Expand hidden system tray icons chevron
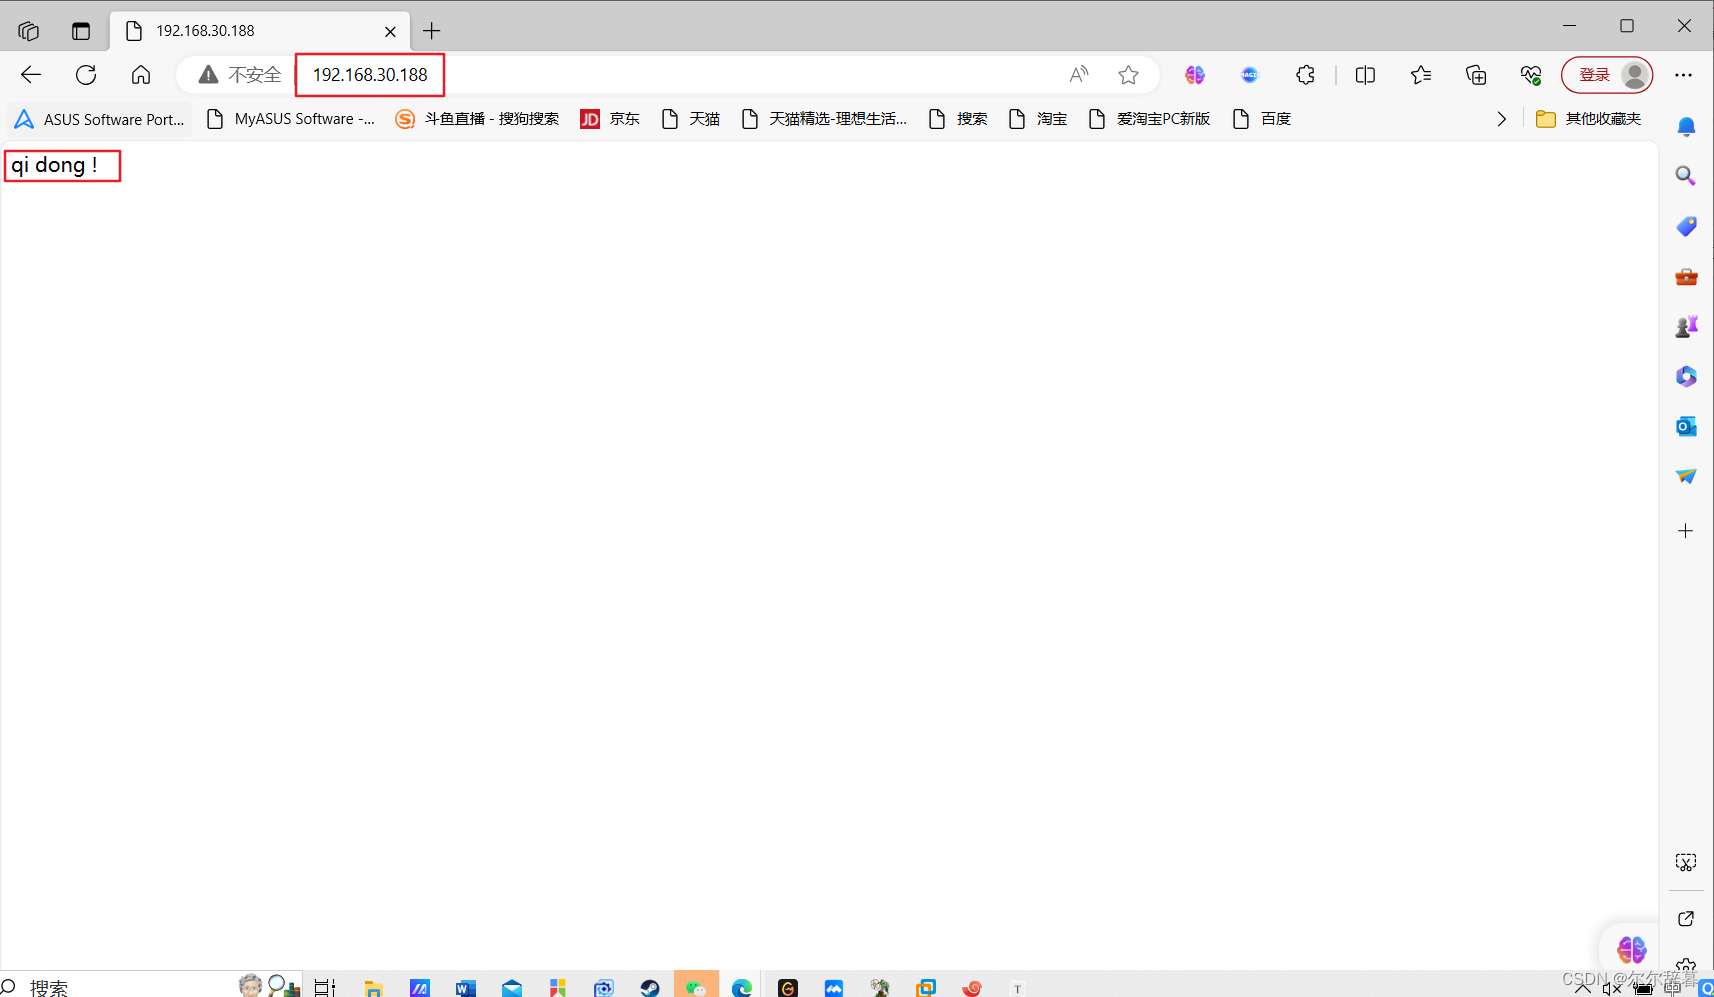The height and width of the screenshot is (997, 1714). pyautogui.click(x=1582, y=988)
